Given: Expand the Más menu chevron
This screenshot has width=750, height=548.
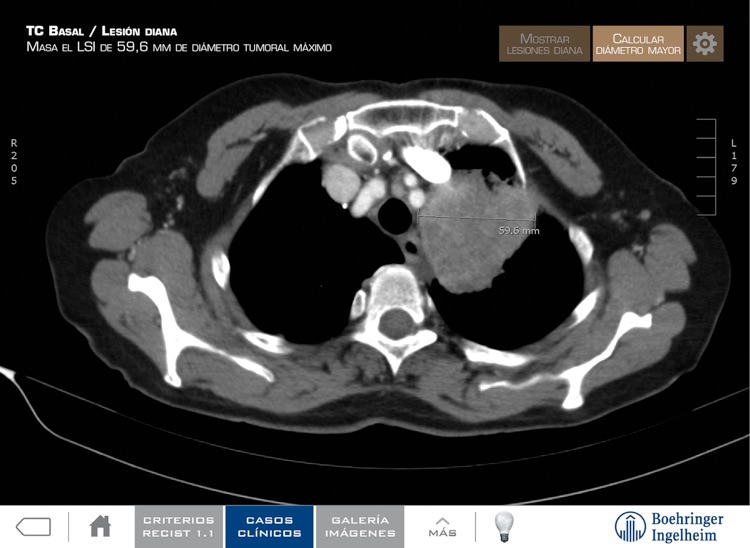Looking at the screenshot, I should pyautogui.click(x=442, y=526).
